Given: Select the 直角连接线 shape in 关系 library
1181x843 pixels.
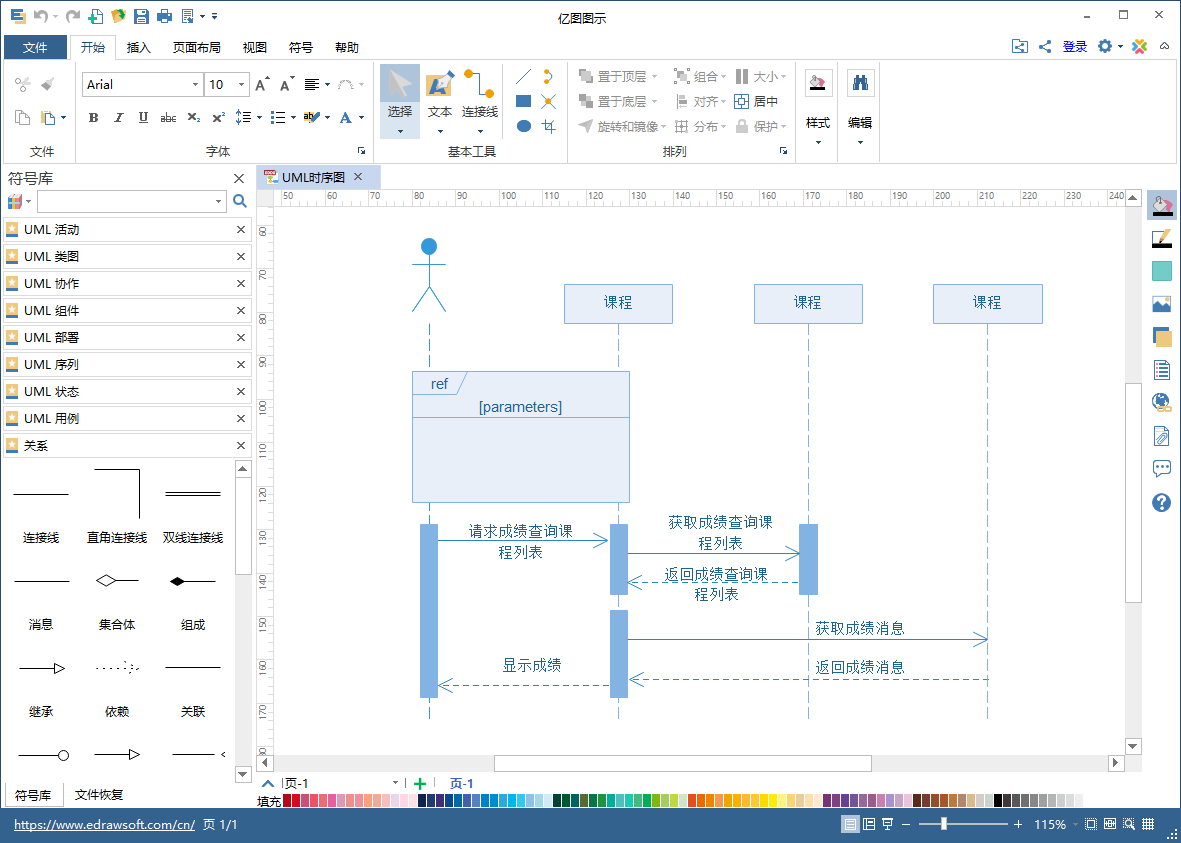Looking at the screenshot, I should [x=117, y=505].
